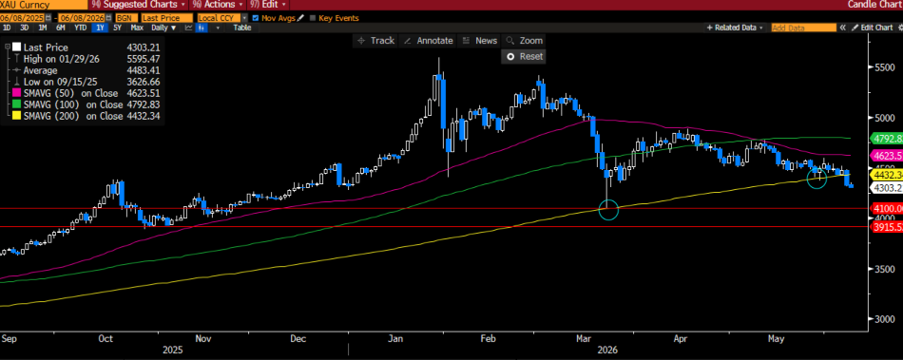Click the Add Data input field
This screenshot has height=360, width=903.
pos(803,28)
